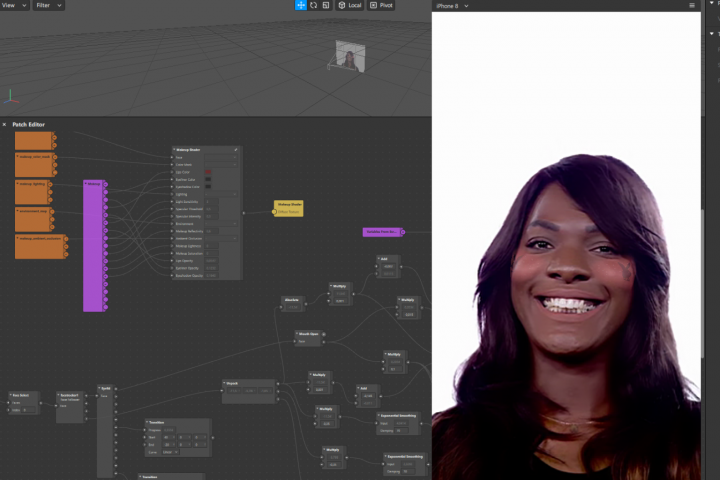Click the yellow patch Diffuse Texture input port
Image resolution: width=720 pixels, height=480 pixels.
(275, 212)
